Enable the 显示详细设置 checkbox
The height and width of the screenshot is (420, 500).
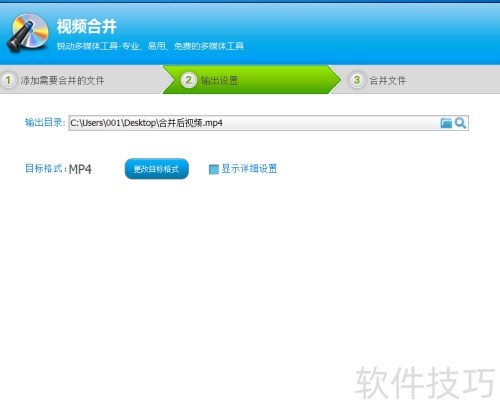pos(213,169)
